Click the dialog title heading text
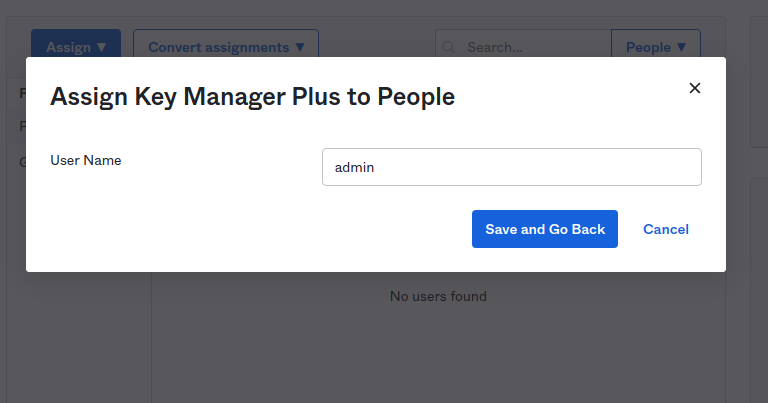 252,97
